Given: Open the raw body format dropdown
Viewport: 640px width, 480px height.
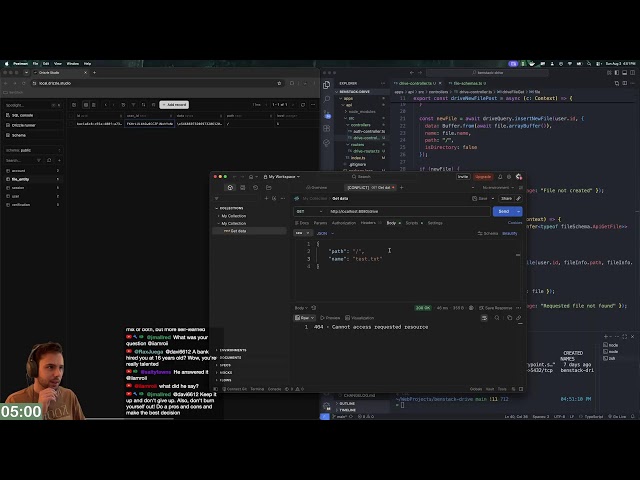Looking at the screenshot, I should pyautogui.click(x=302, y=233).
